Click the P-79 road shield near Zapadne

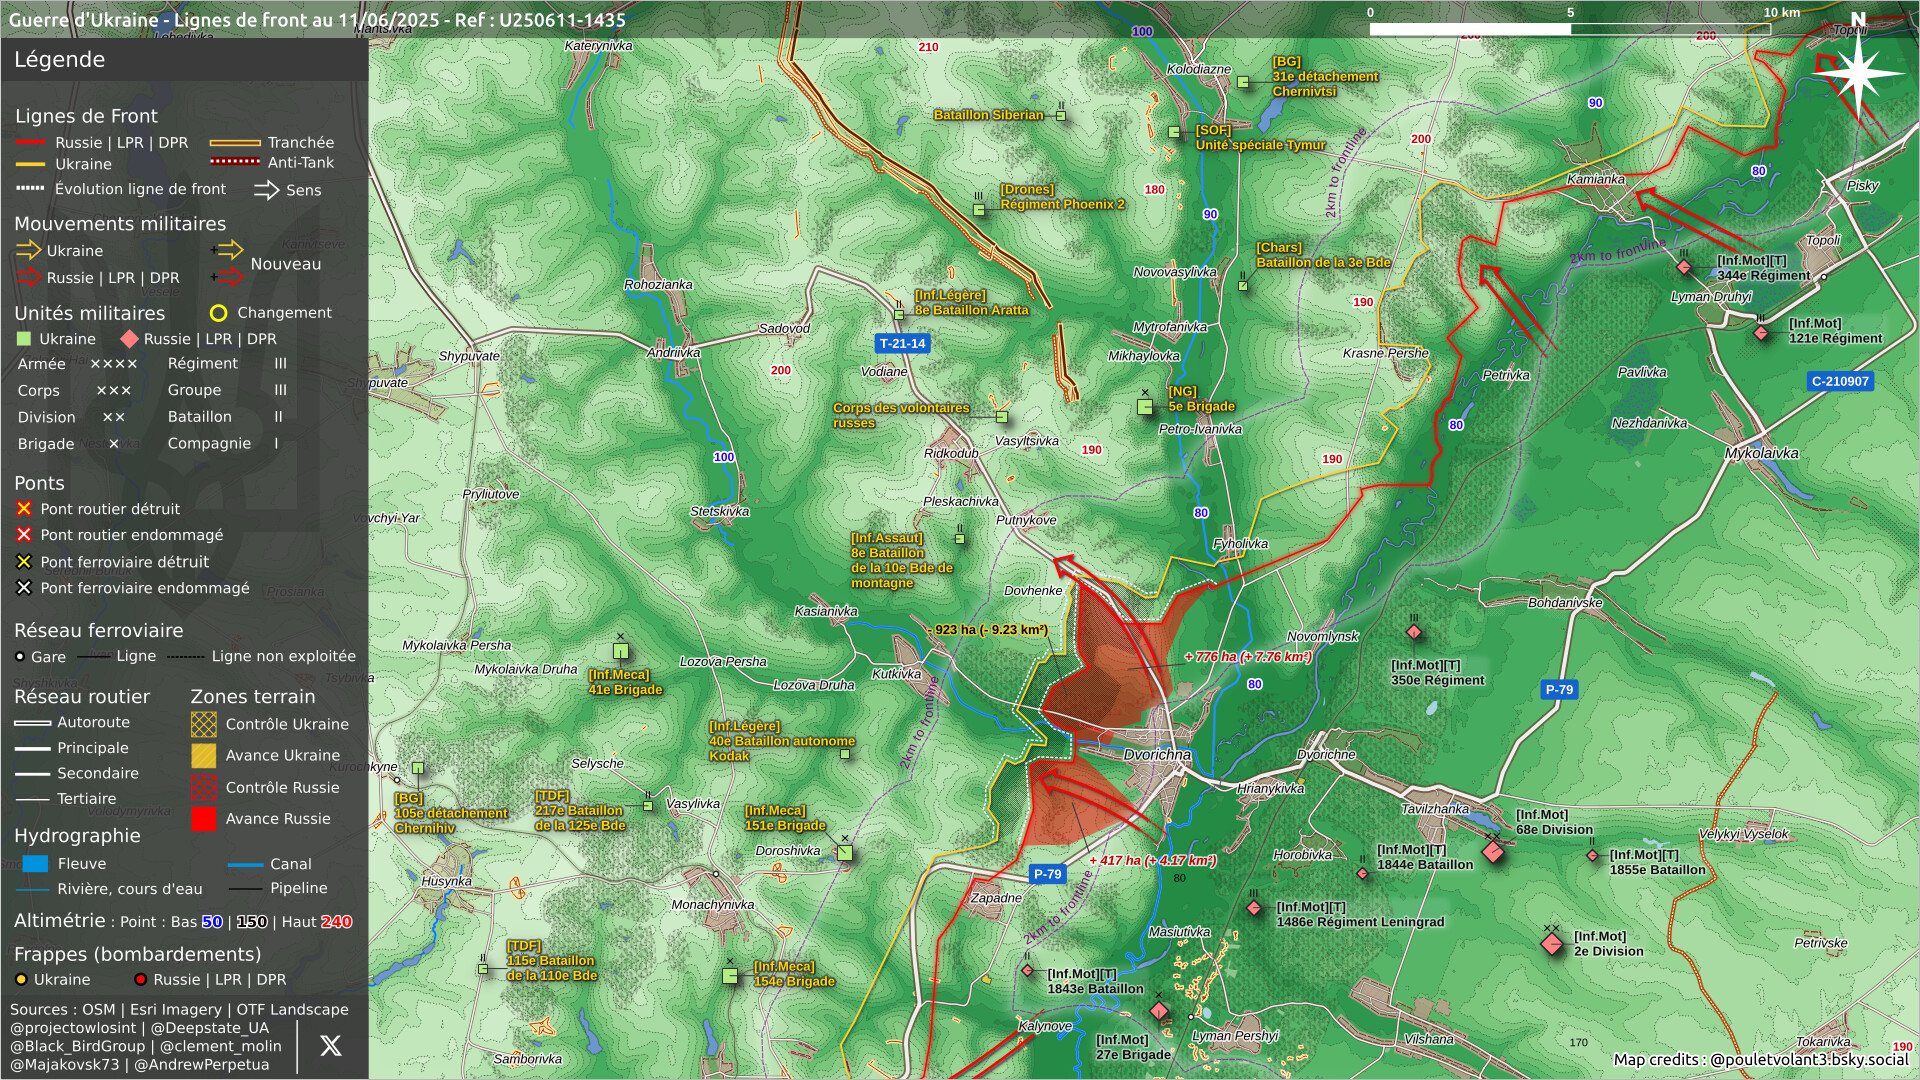click(x=1047, y=874)
